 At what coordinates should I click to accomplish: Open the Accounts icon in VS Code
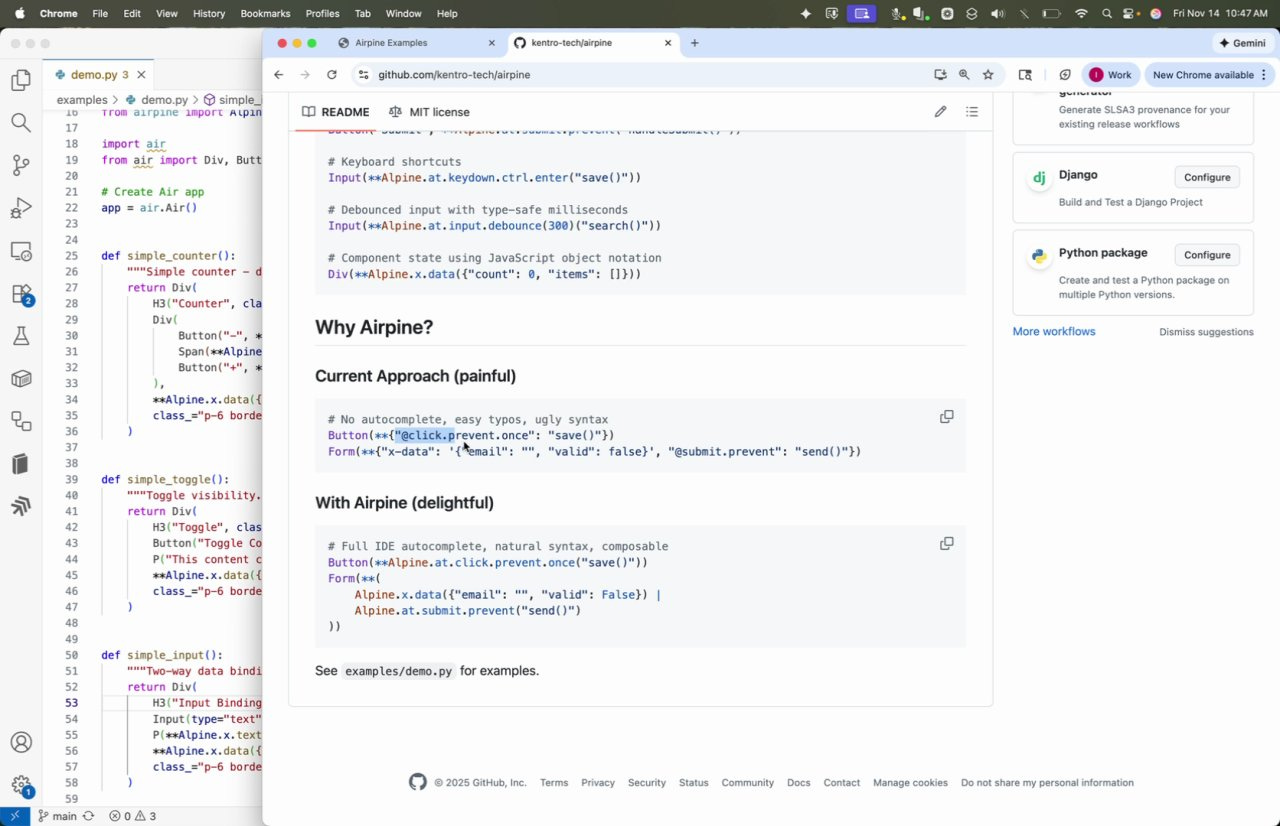[21, 743]
